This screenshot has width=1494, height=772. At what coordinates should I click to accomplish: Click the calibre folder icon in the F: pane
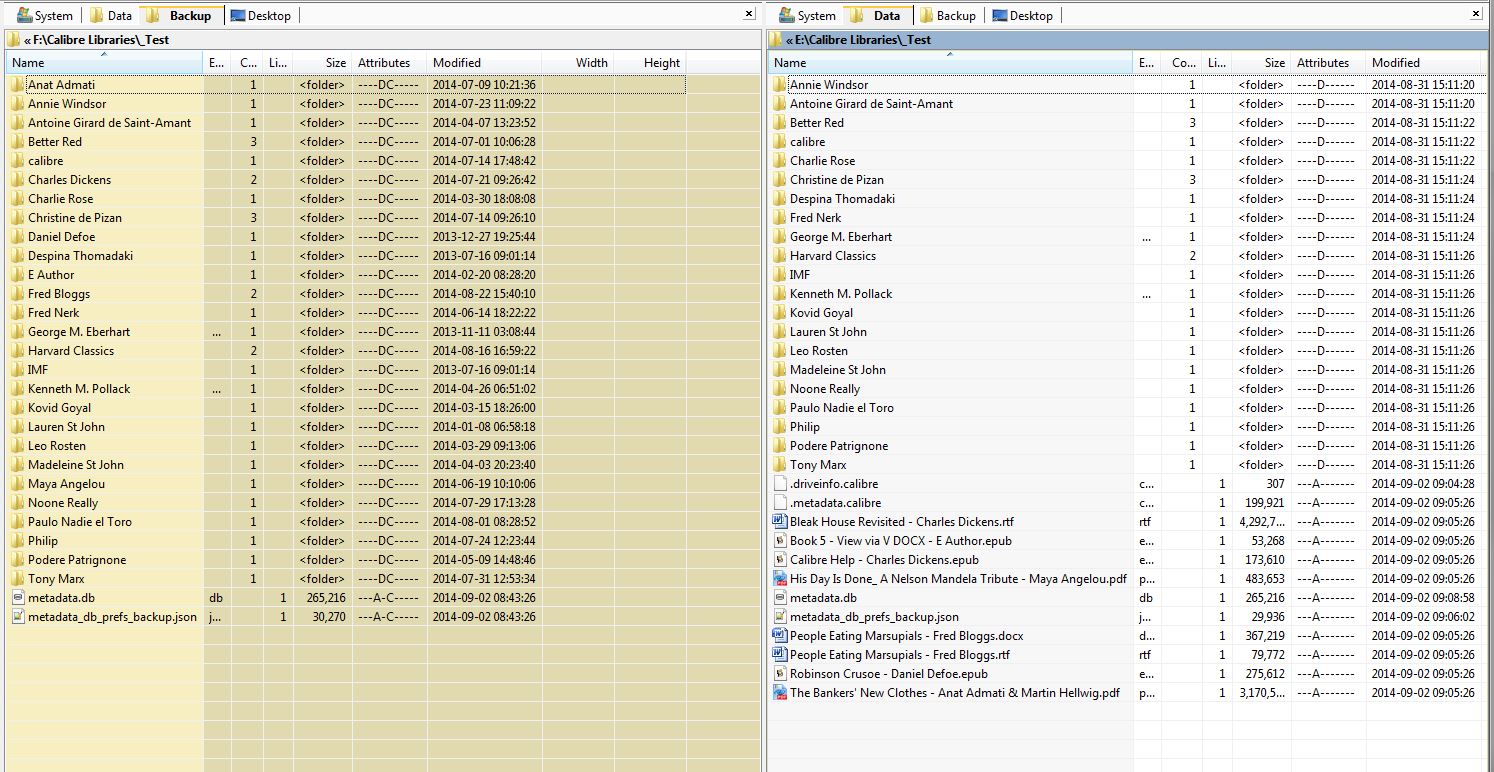coord(17,161)
